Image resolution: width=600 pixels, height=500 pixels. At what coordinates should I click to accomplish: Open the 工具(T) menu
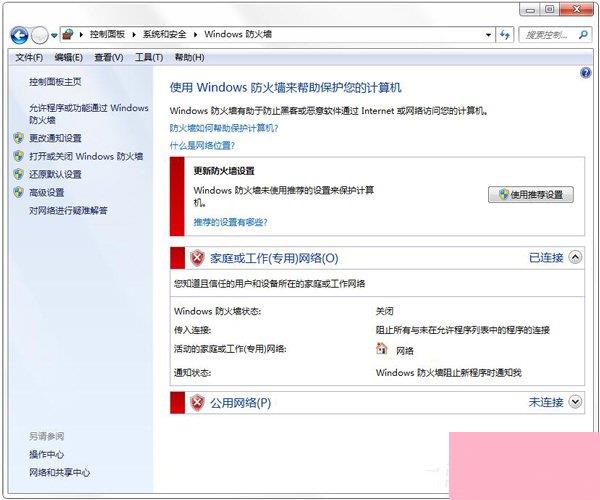pos(149,58)
